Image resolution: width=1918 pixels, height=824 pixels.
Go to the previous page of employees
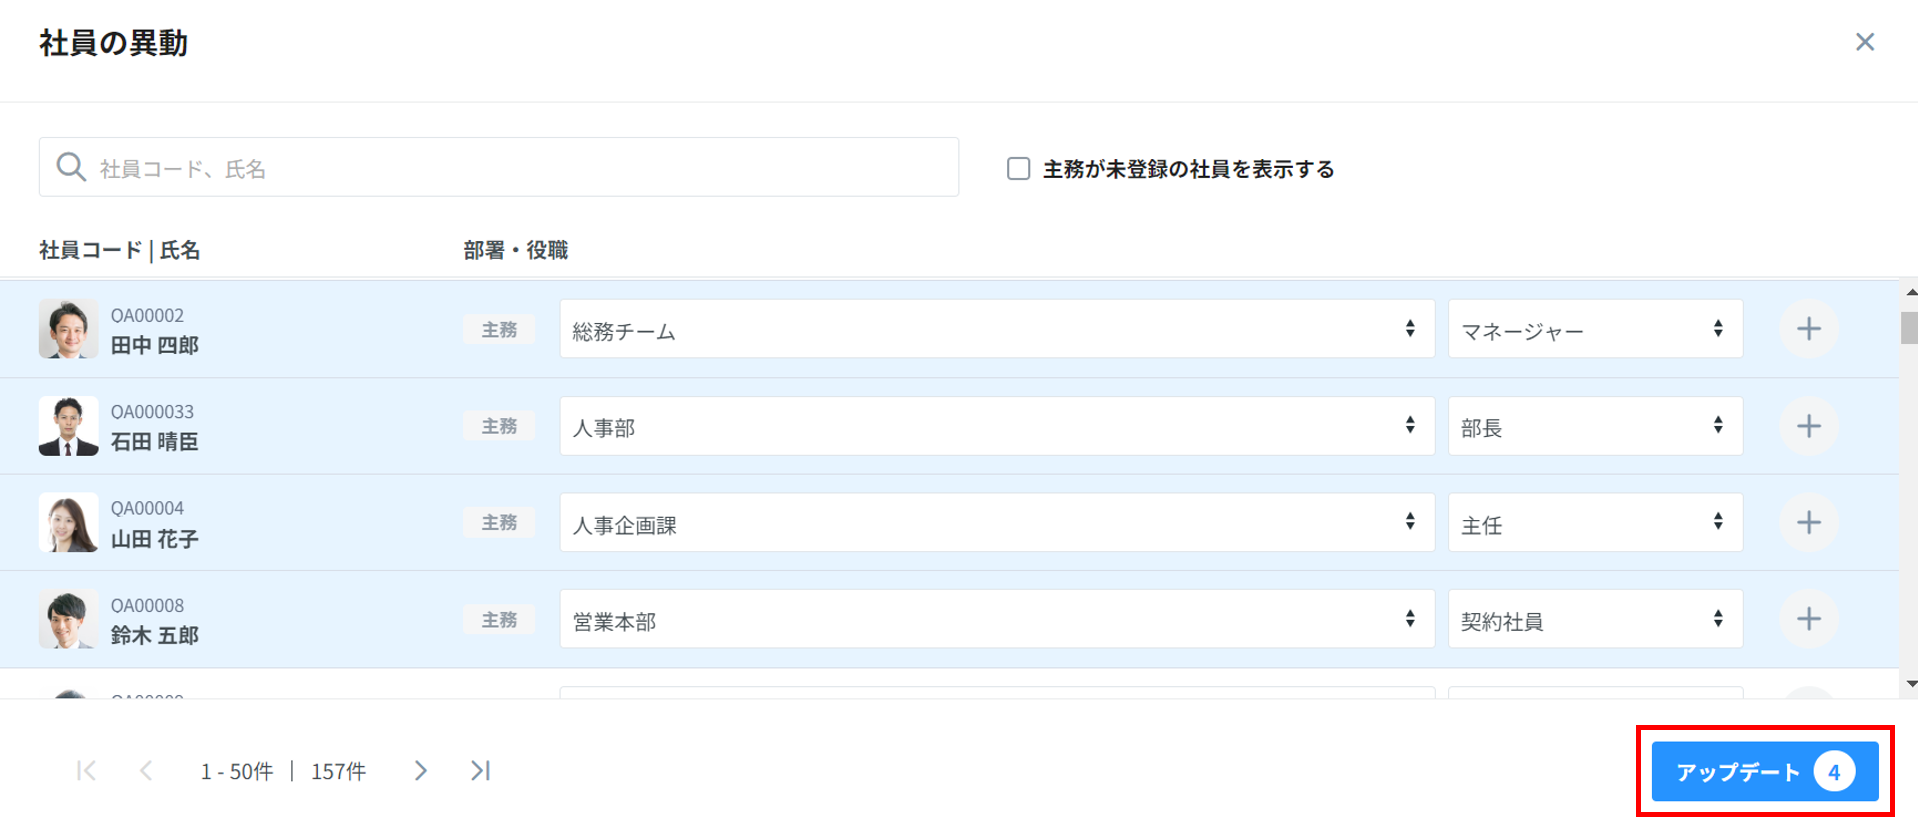point(146,770)
